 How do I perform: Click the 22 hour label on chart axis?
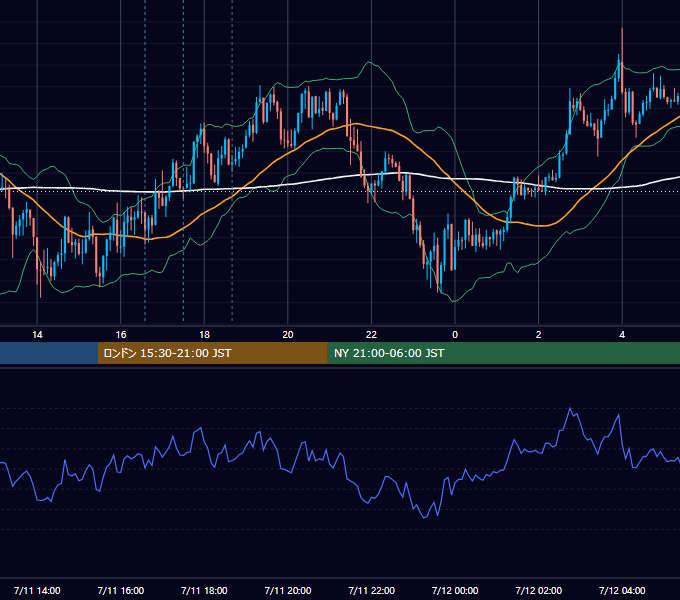point(371,335)
